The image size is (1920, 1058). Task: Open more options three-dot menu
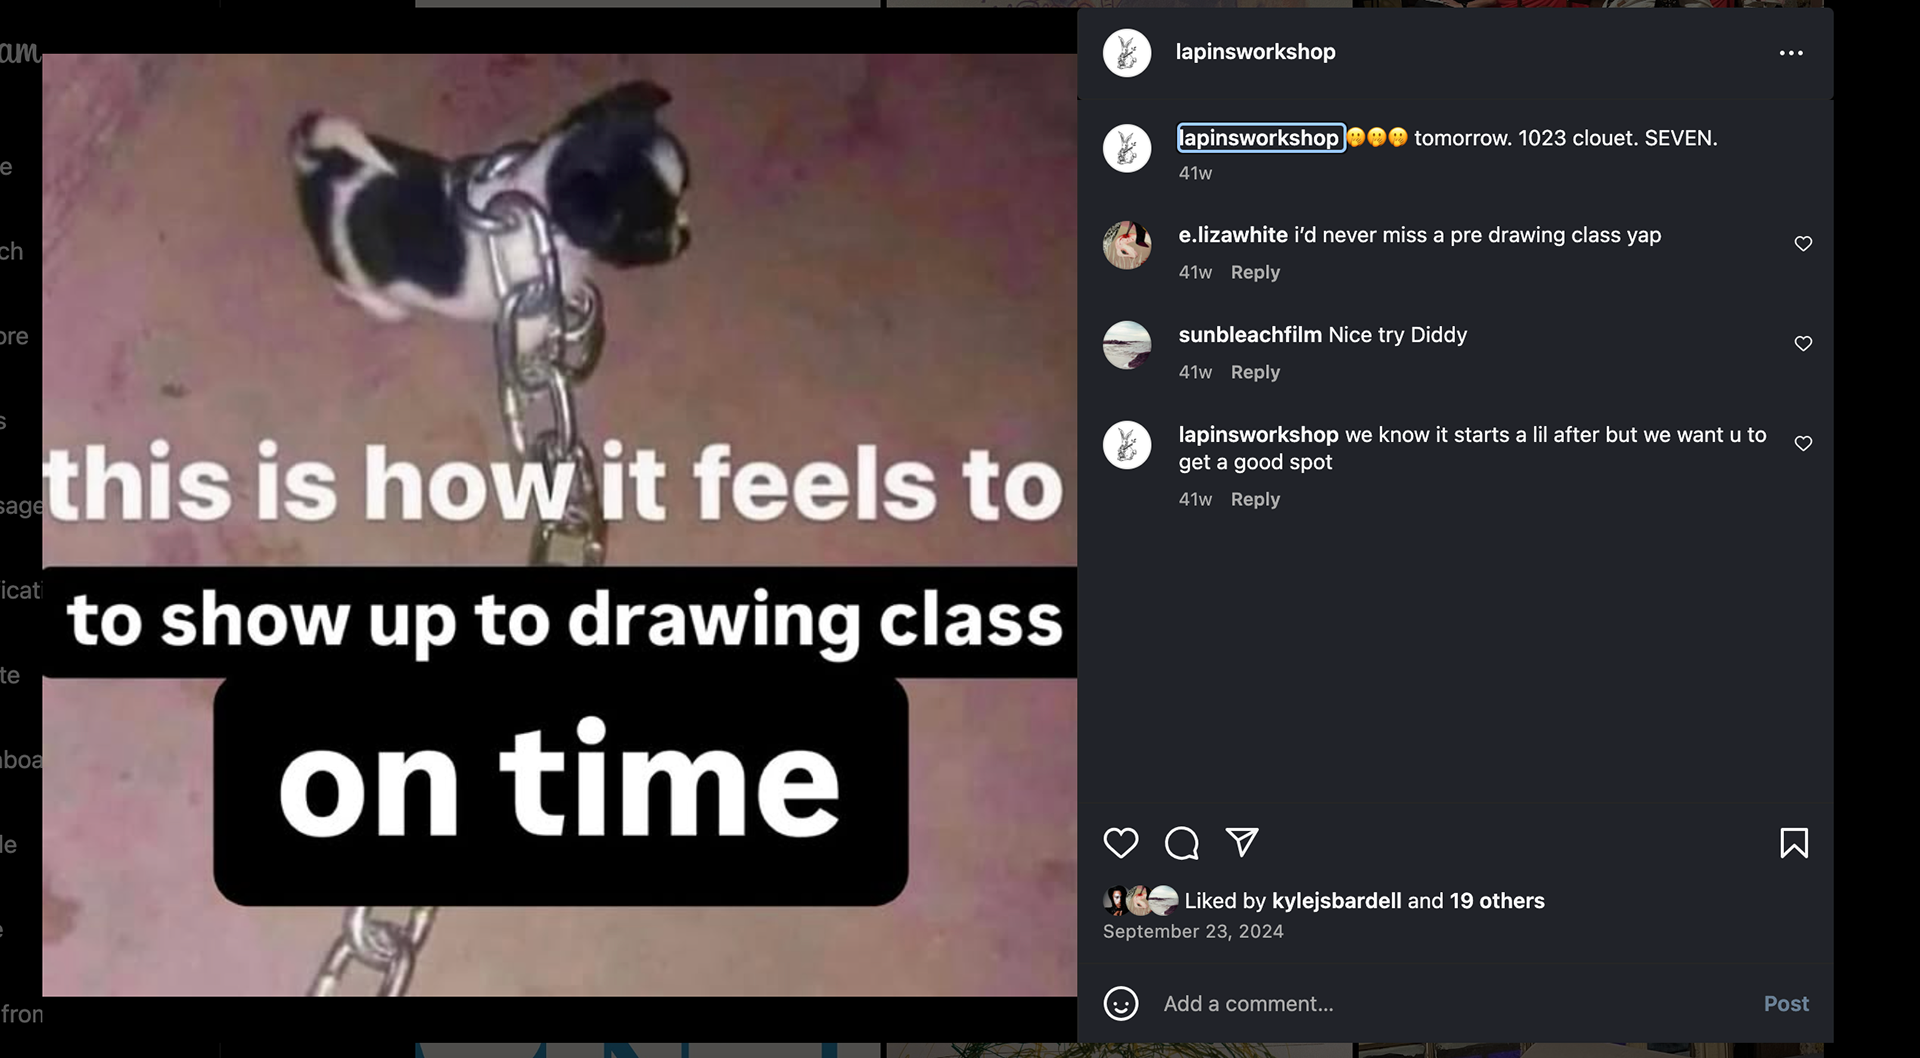pos(1791,53)
